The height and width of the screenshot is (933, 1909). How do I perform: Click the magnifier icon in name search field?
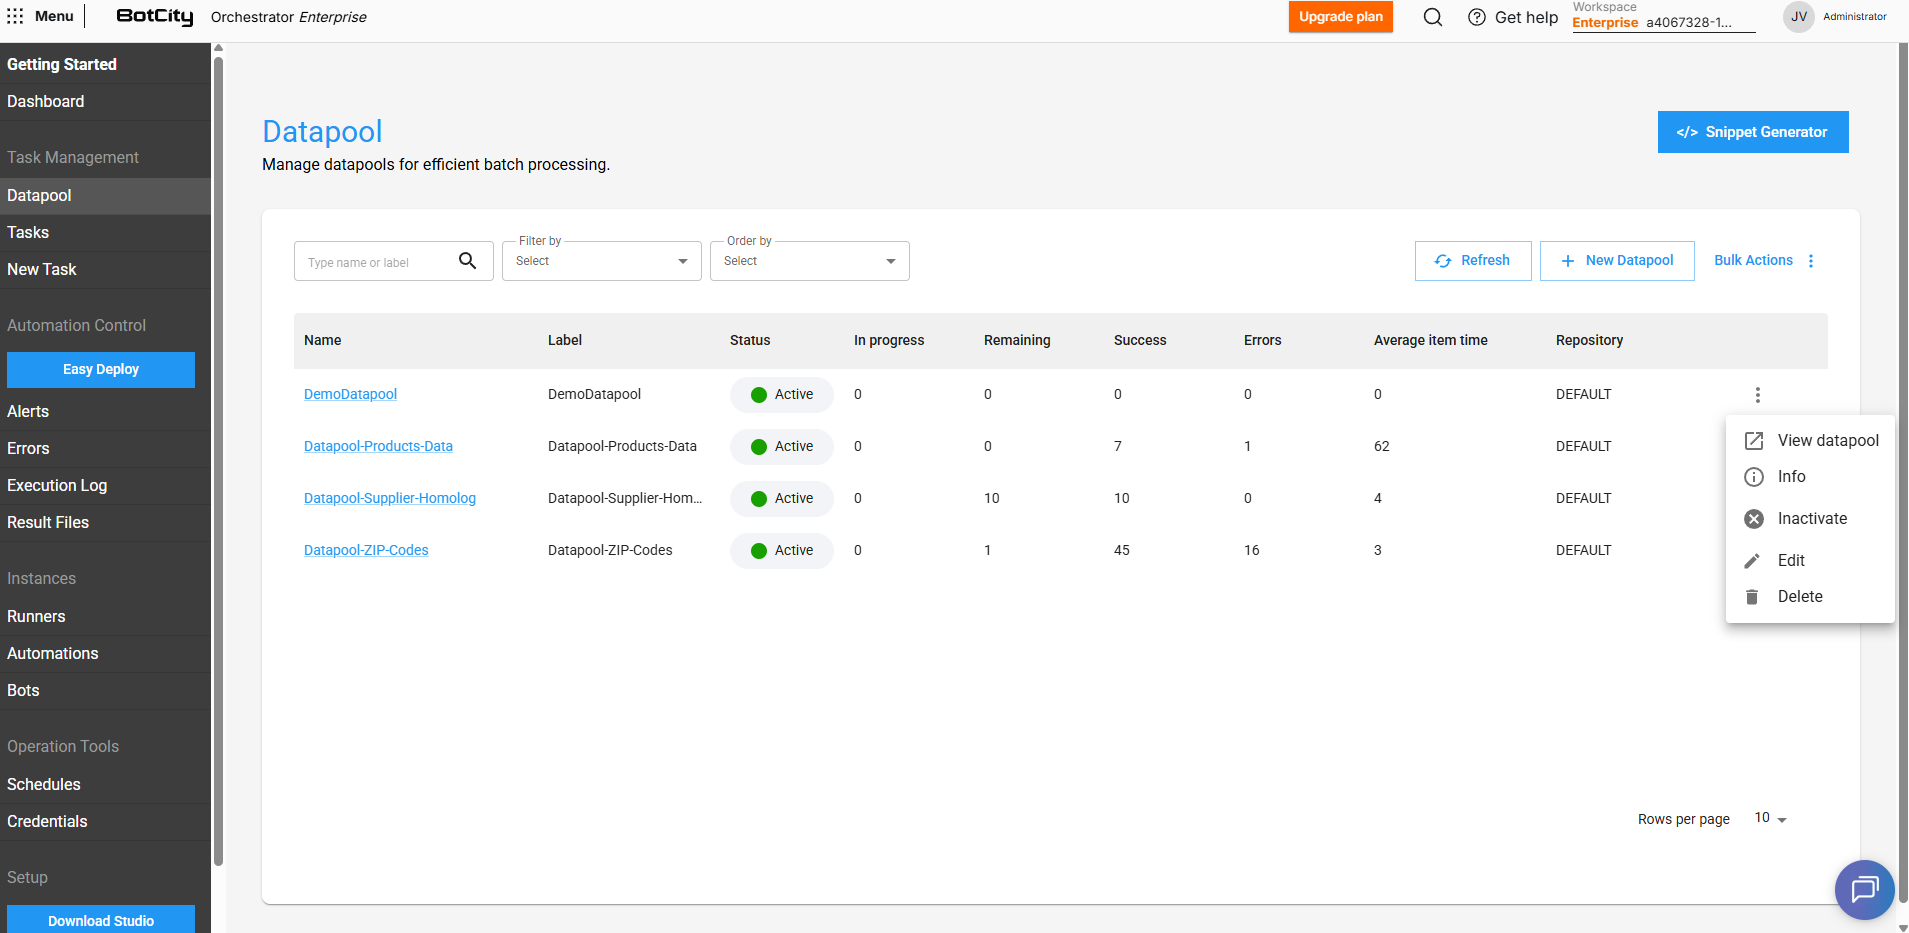pos(467,261)
